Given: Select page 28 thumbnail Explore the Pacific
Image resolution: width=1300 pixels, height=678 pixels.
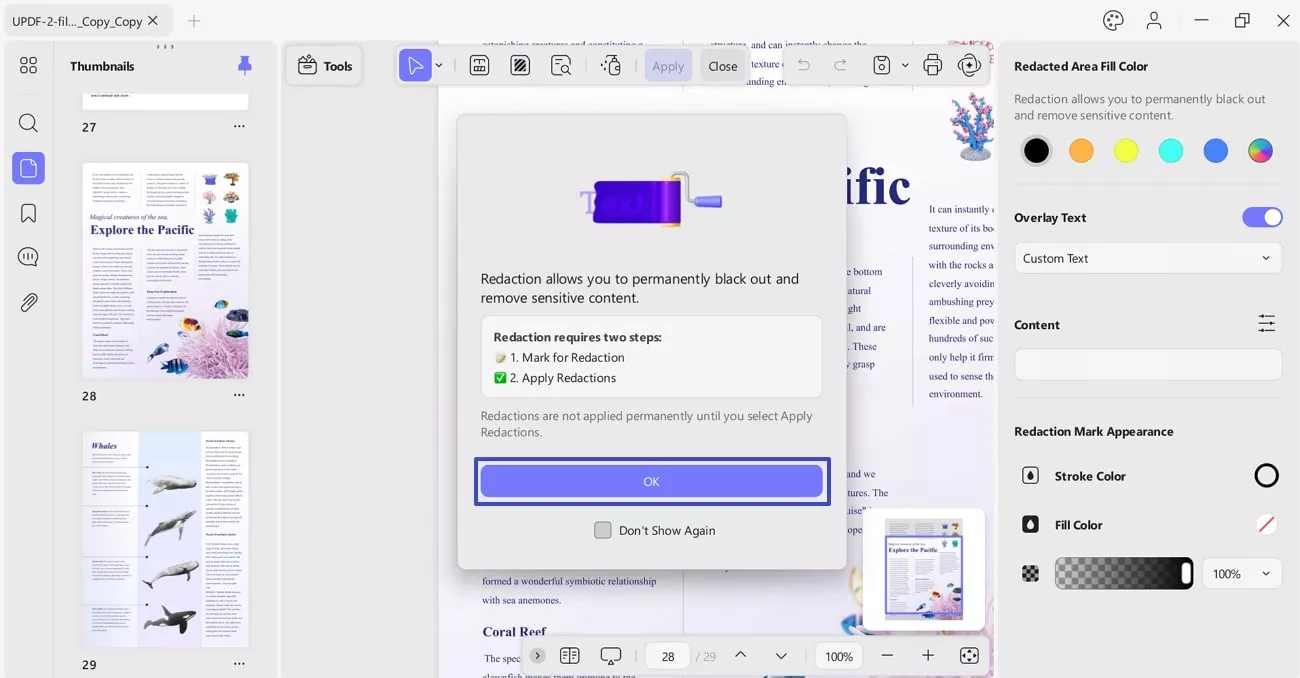Looking at the screenshot, I should pos(165,270).
